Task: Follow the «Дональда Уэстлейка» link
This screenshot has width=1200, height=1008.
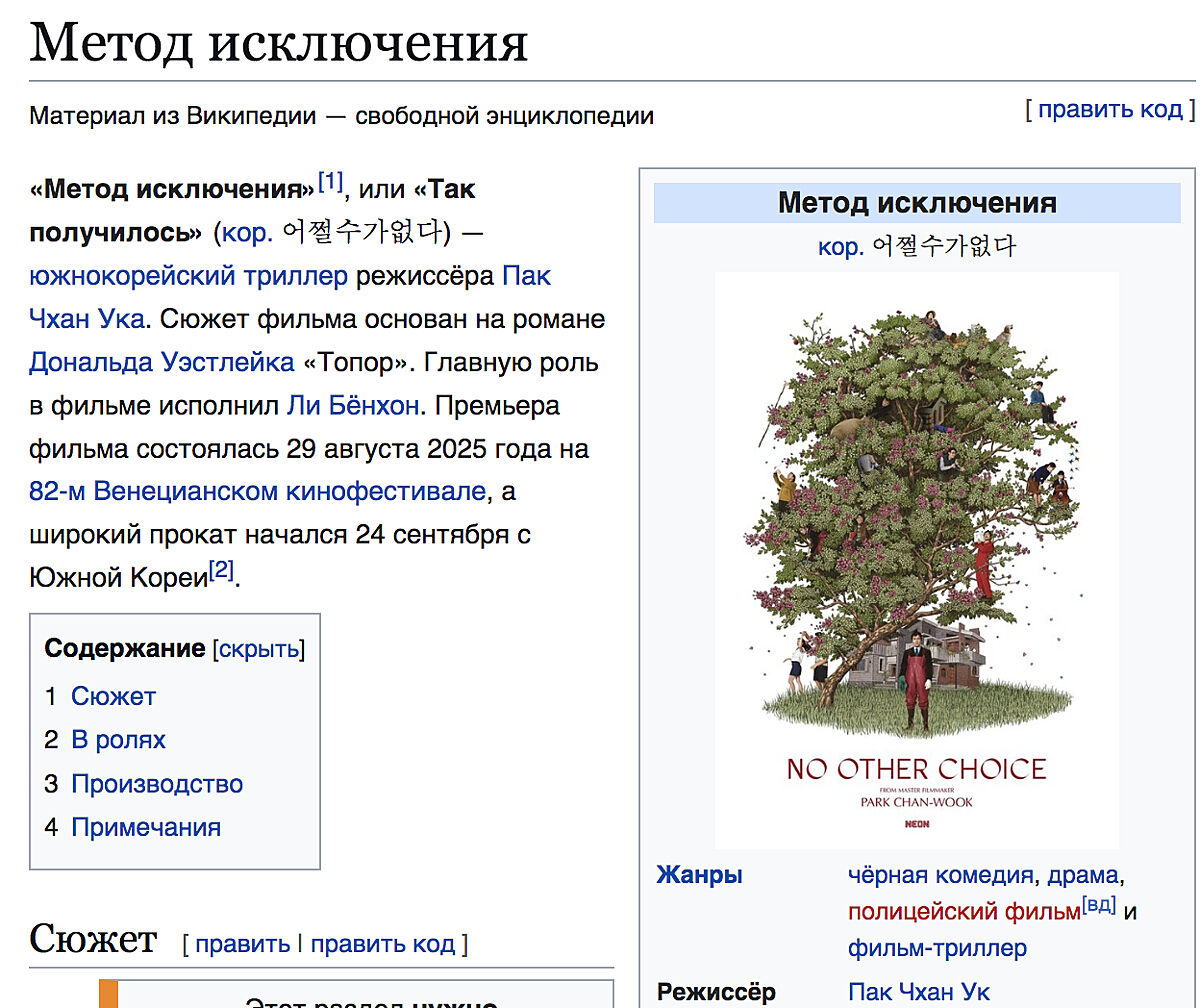Action: tap(162, 362)
